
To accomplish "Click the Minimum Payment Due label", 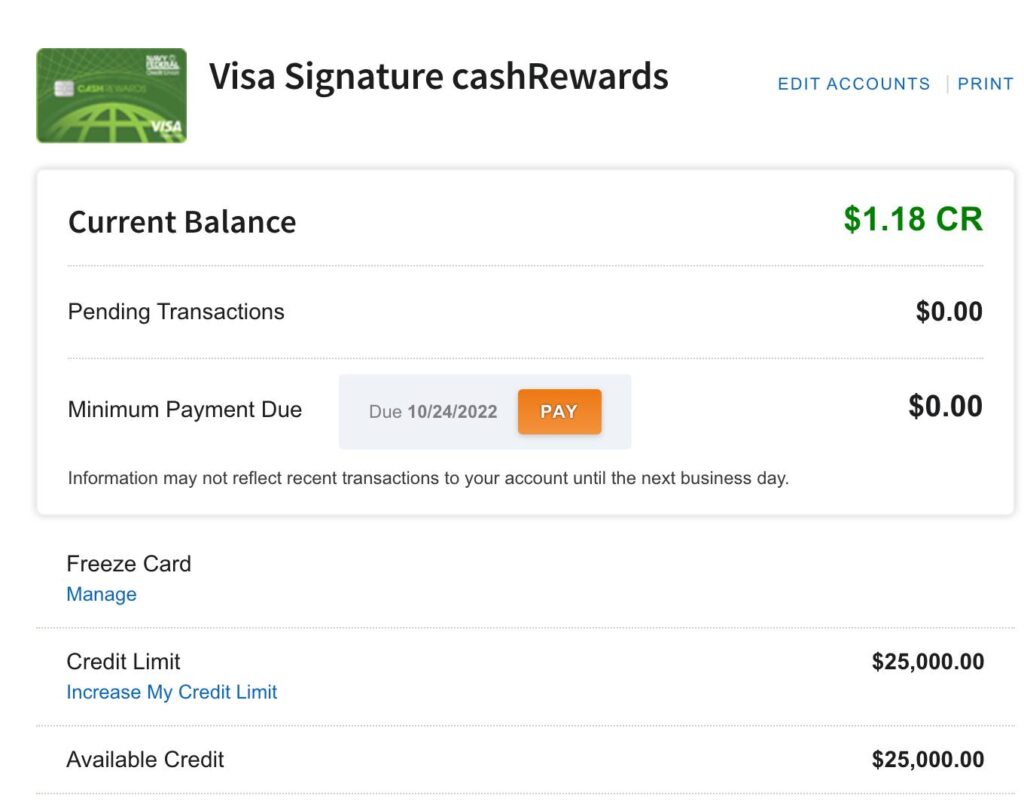I will click(185, 410).
